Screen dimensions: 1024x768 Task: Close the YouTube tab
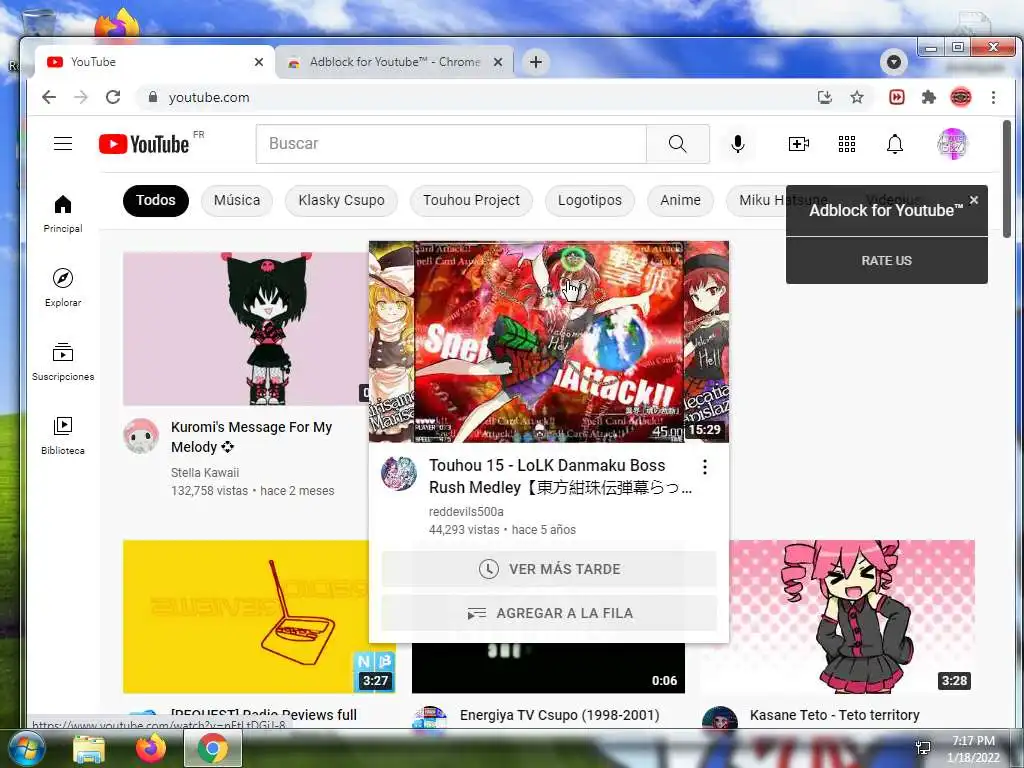[259, 62]
